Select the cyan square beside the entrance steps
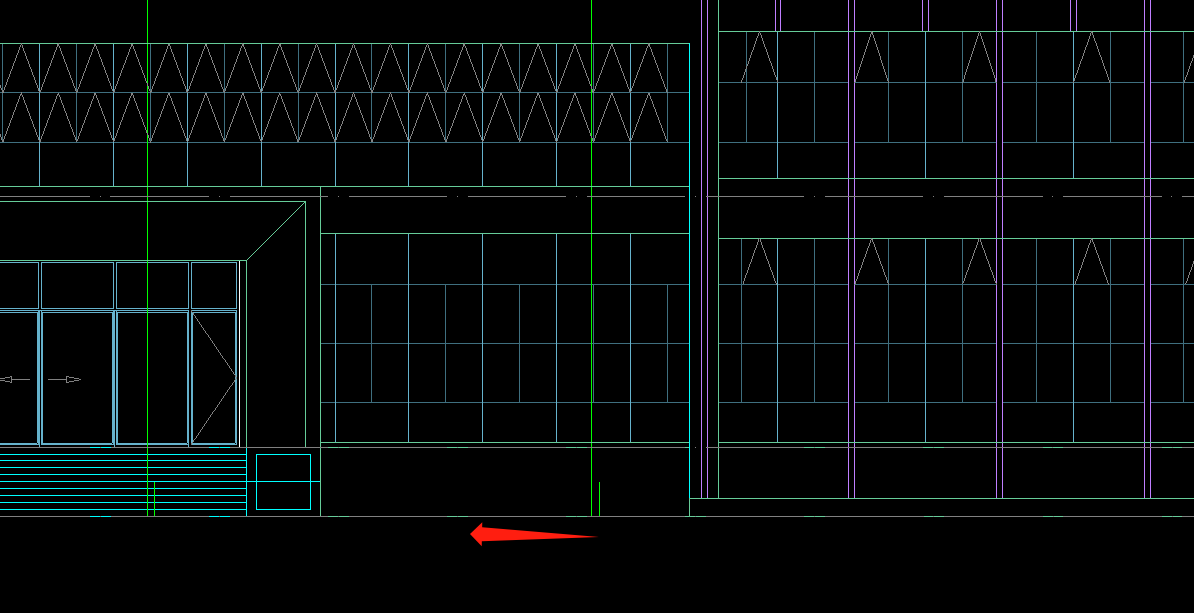This screenshot has height=613, width=1194. pos(283,482)
